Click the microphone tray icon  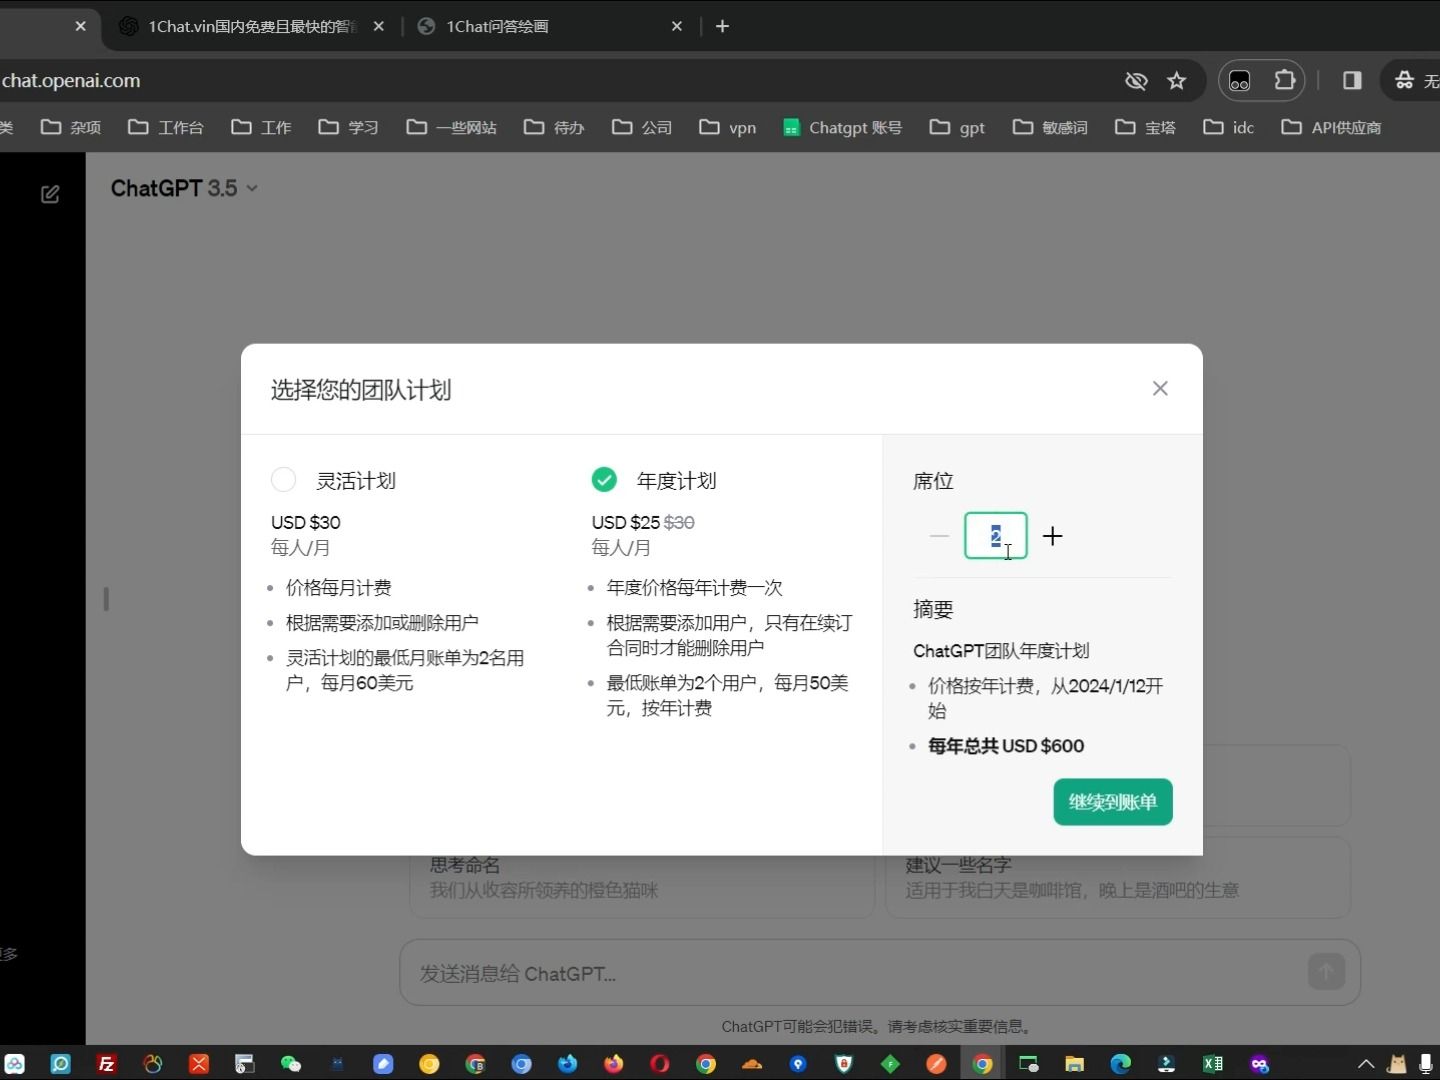point(1426,1064)
